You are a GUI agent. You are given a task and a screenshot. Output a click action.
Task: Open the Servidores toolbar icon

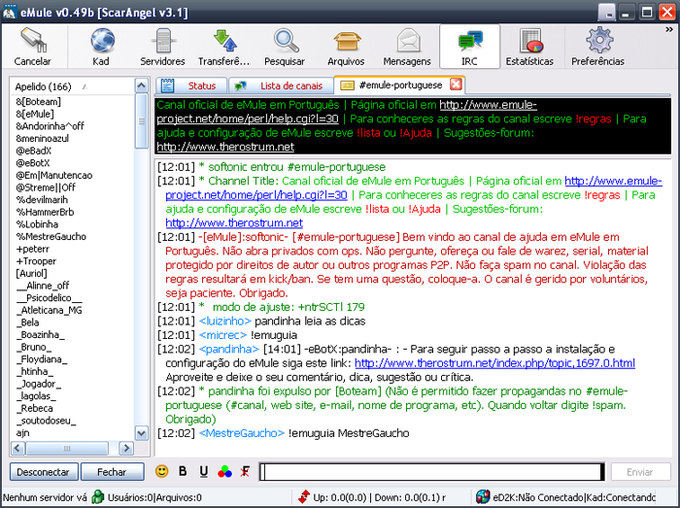(163, 41)
